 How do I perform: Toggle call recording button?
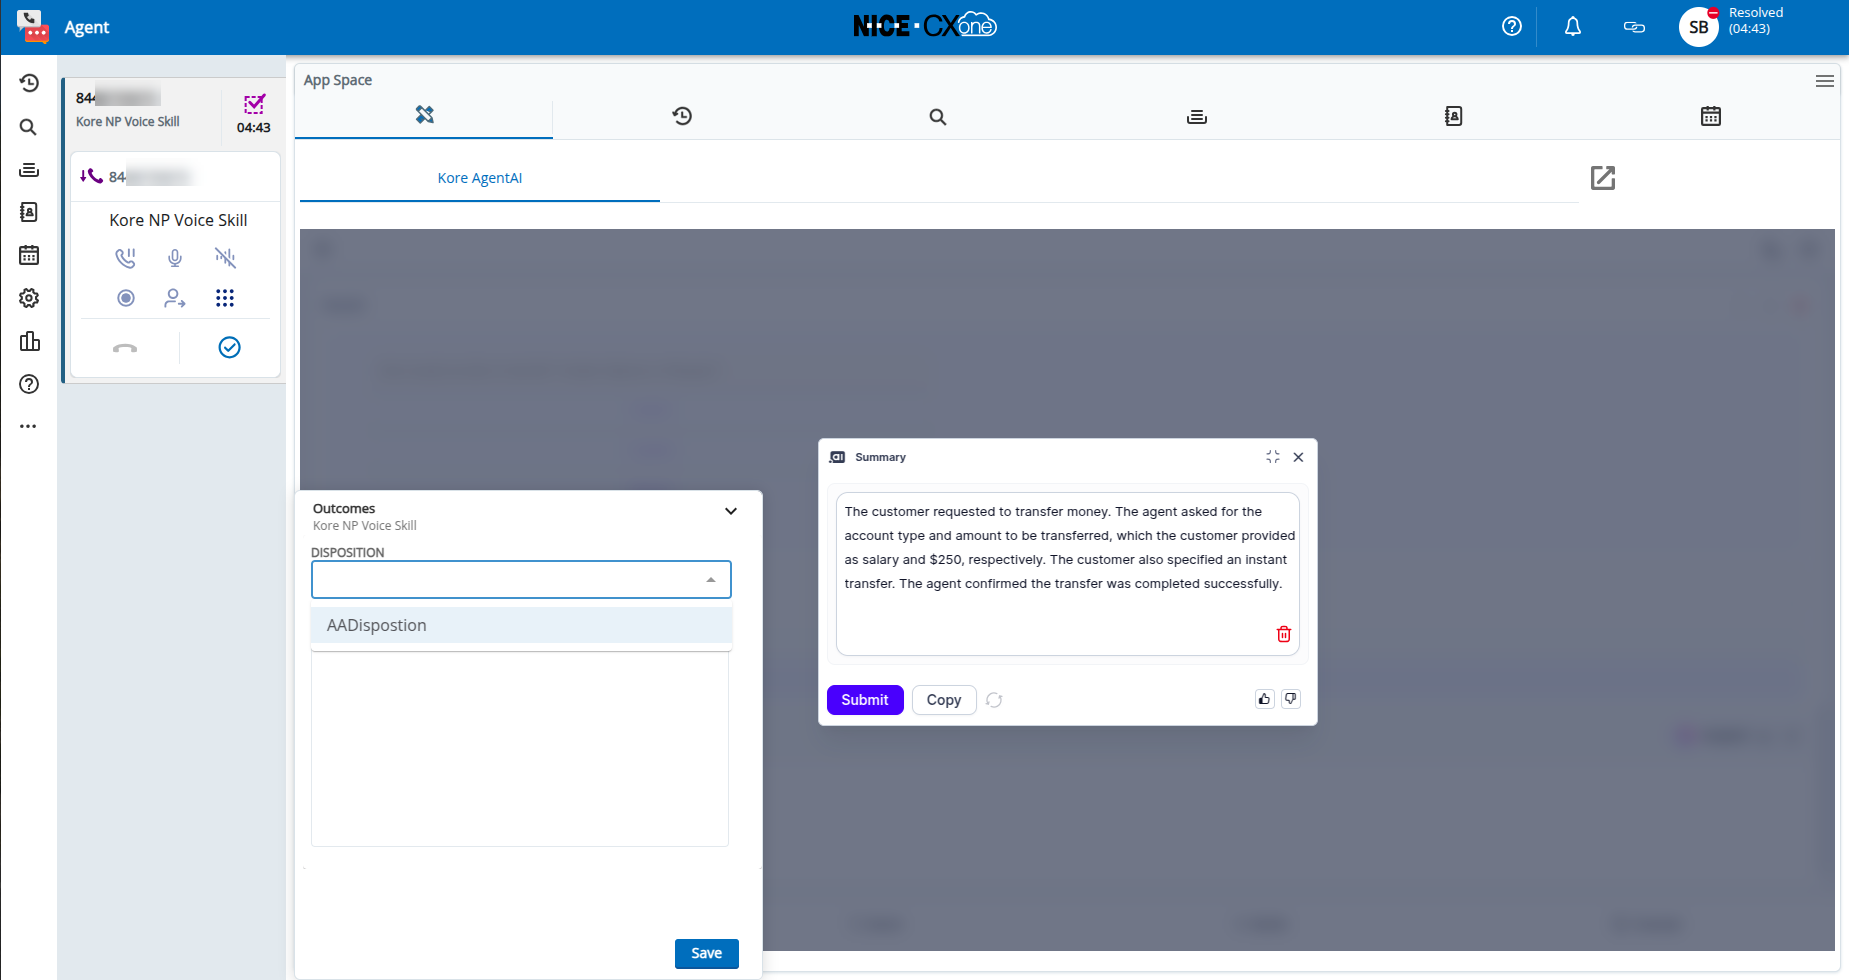coord(126,298)
